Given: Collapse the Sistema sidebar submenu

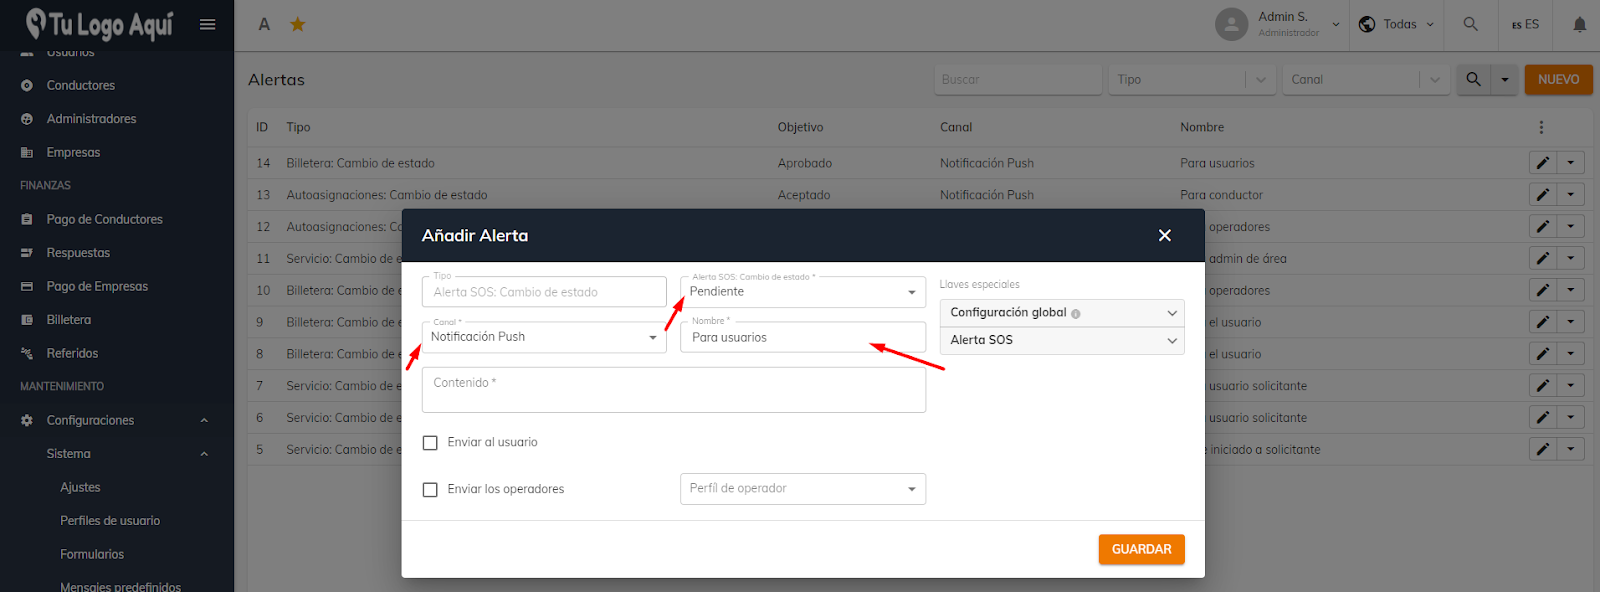Looking at the screenshot, I should pos(204,454).
